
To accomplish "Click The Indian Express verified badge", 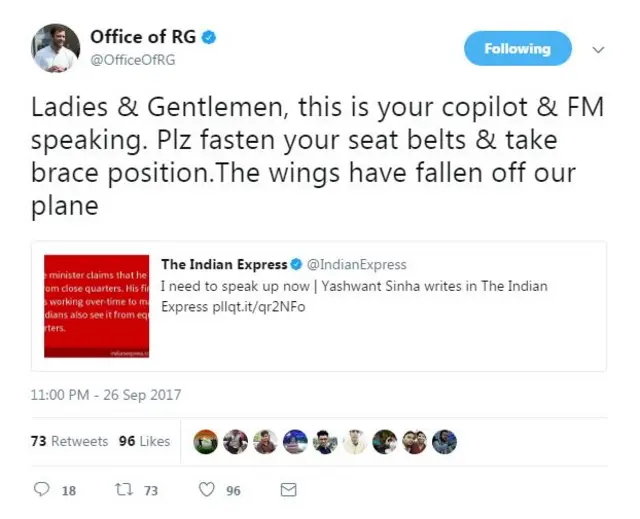I will 296,265.
